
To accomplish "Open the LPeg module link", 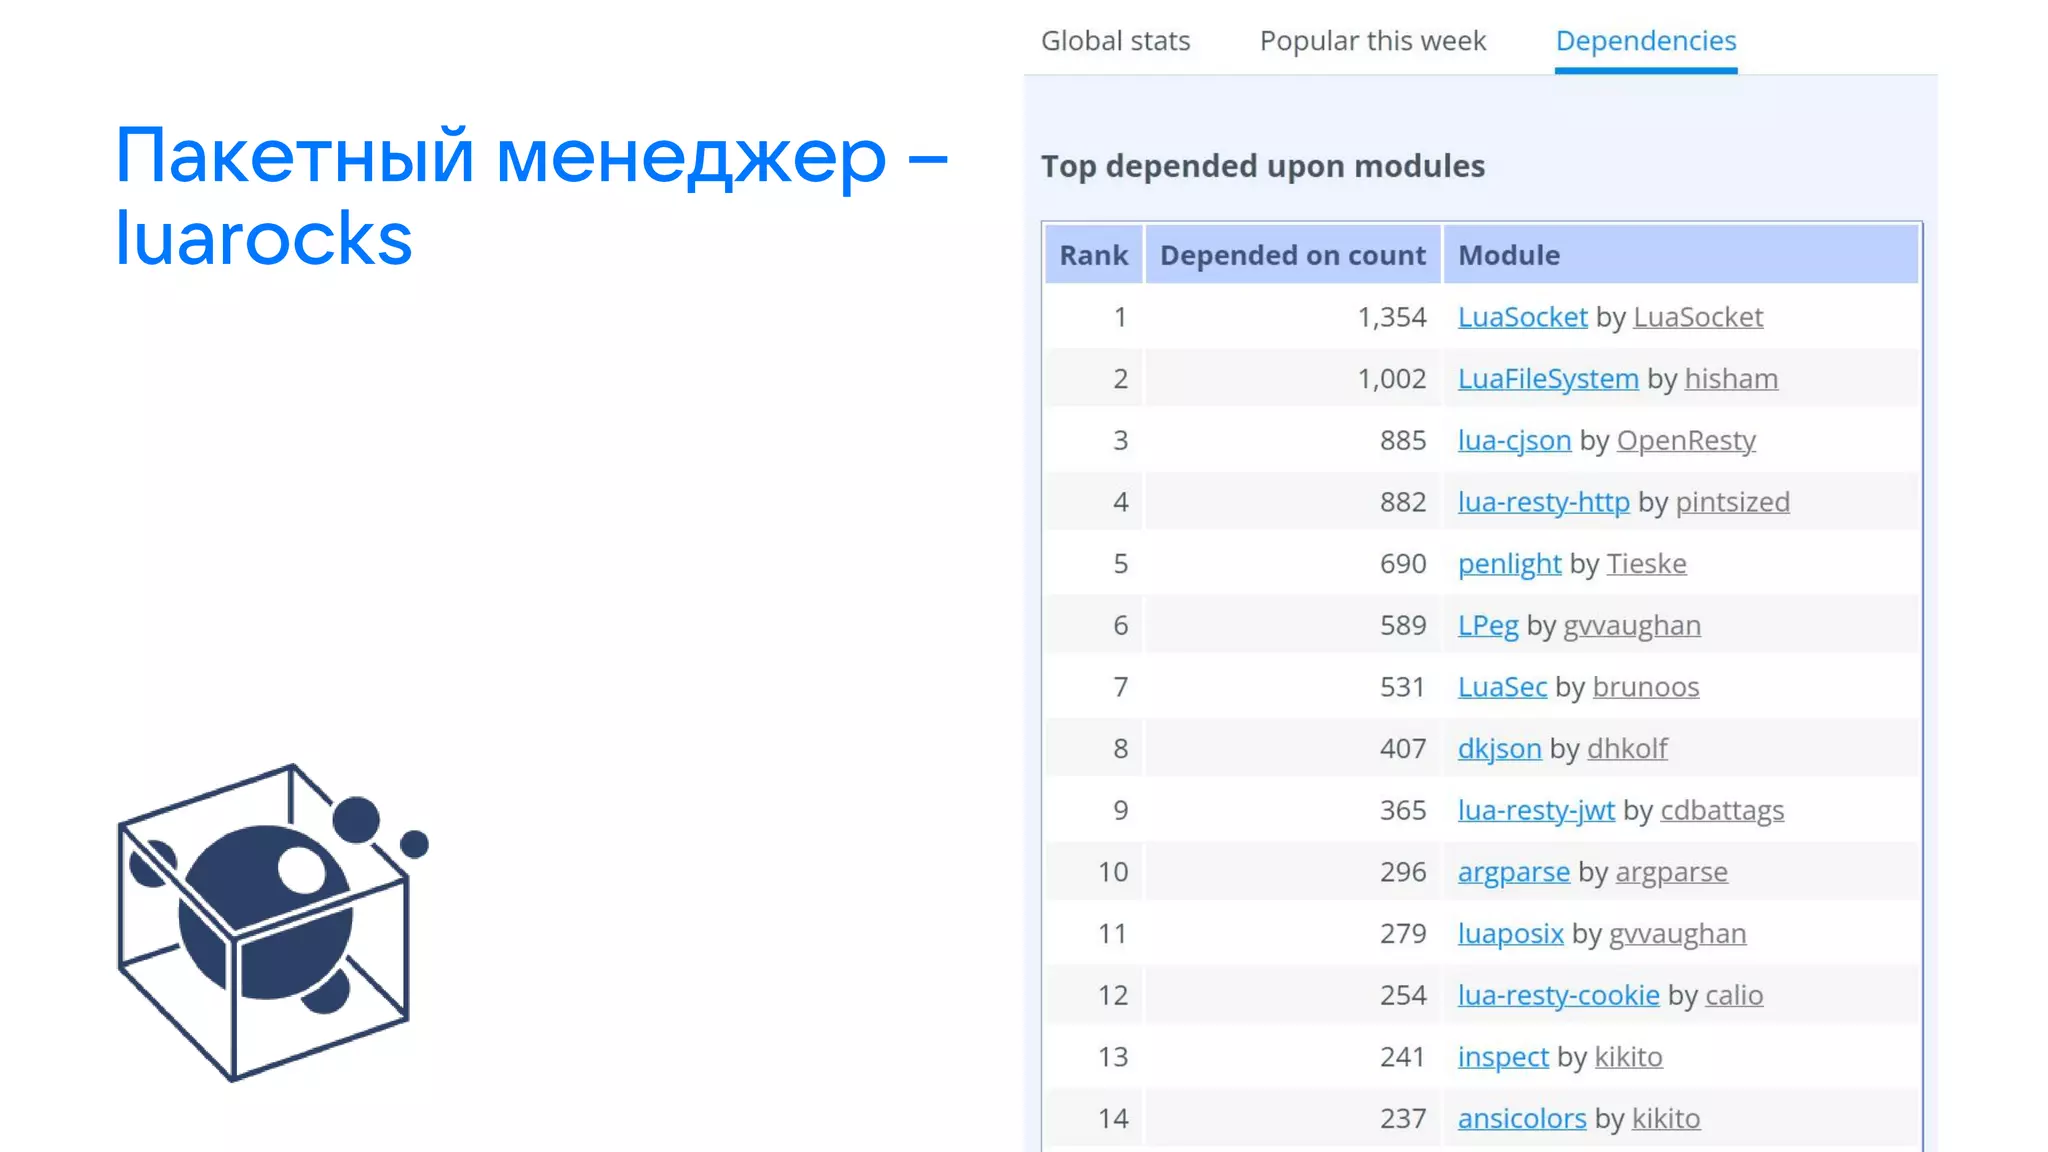I will tap(1487, 626).
